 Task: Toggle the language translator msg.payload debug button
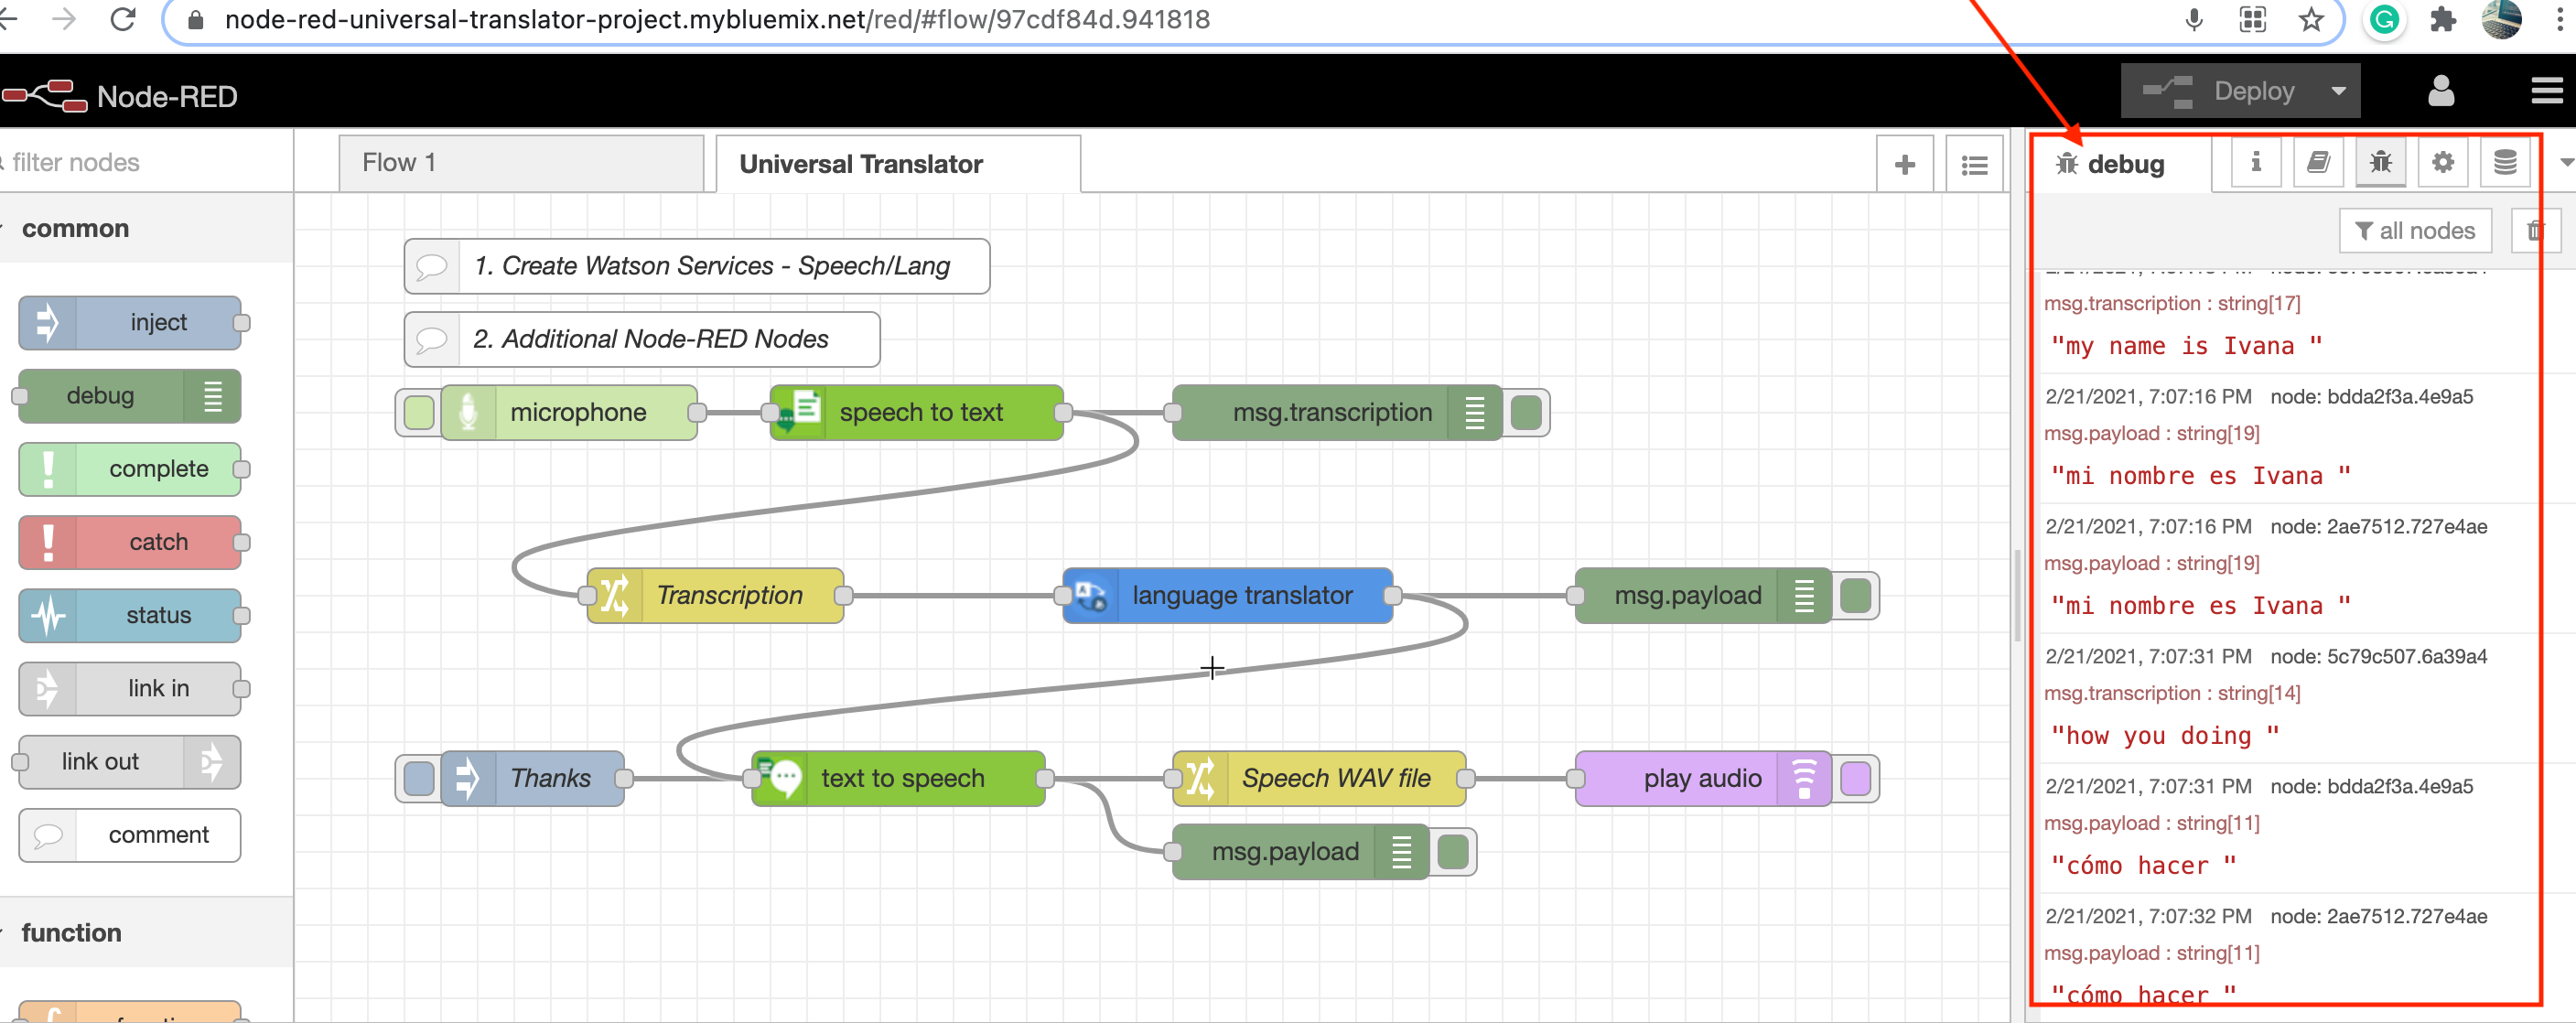1855,596
